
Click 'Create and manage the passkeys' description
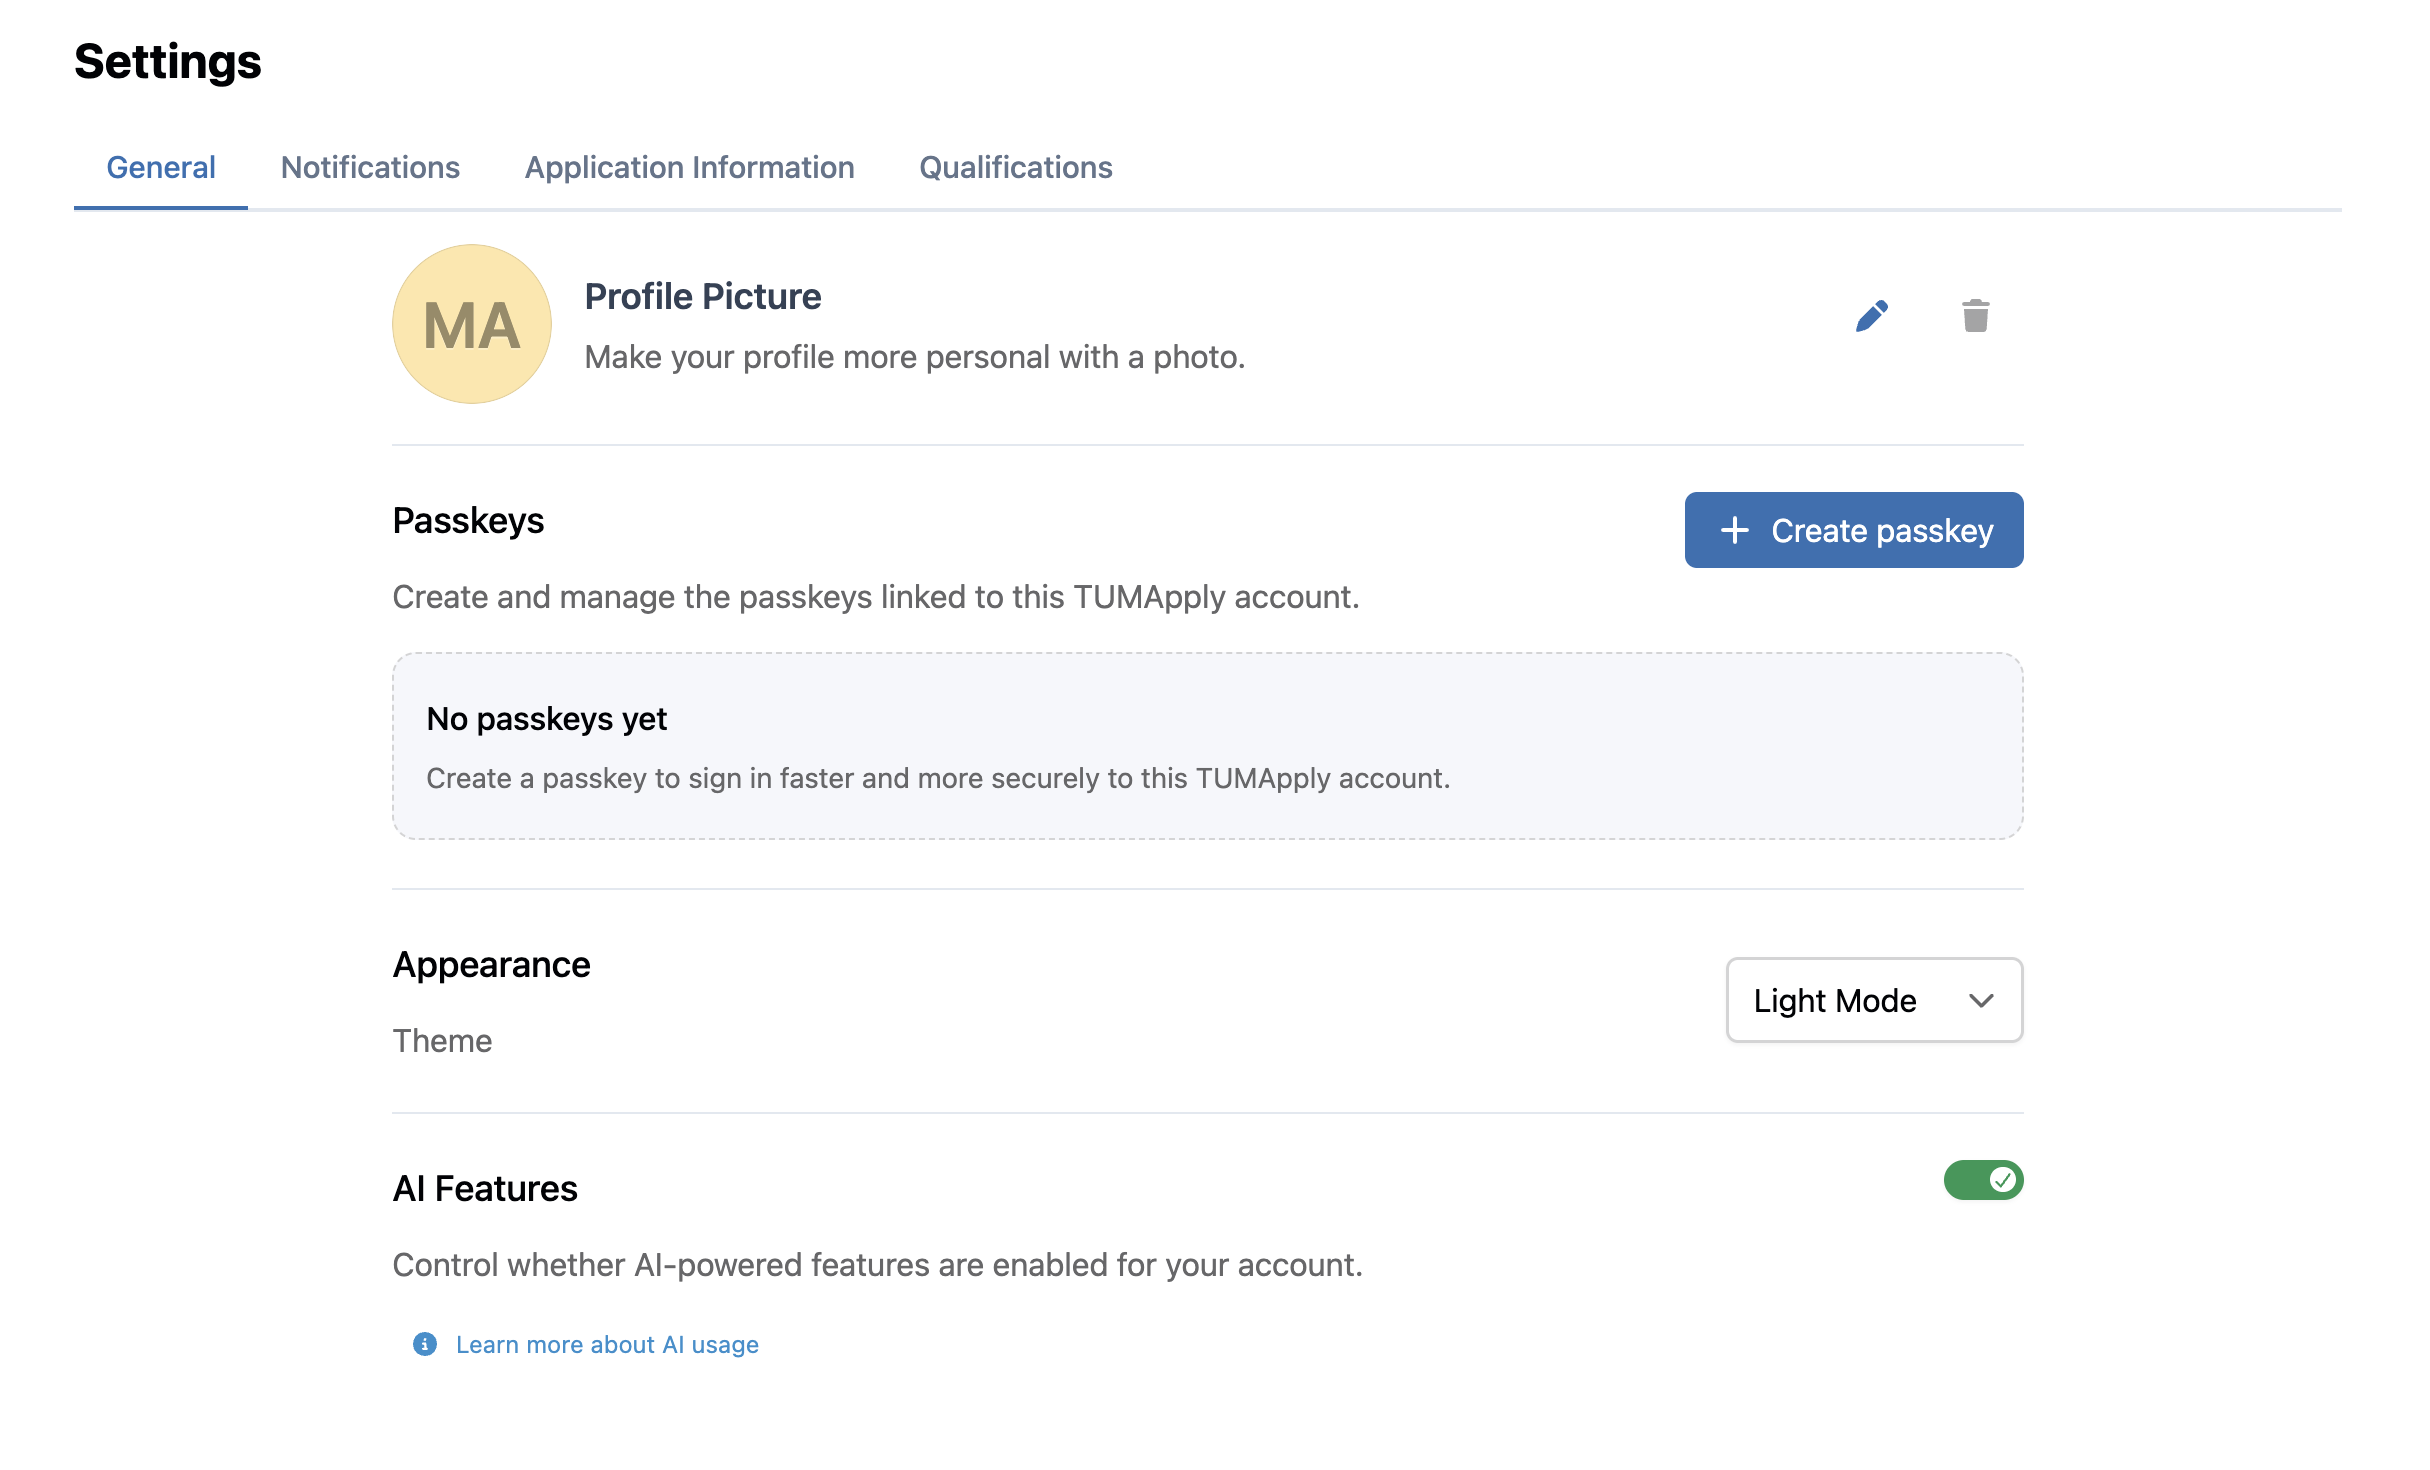pyautogui.click(x=876, y=597)
